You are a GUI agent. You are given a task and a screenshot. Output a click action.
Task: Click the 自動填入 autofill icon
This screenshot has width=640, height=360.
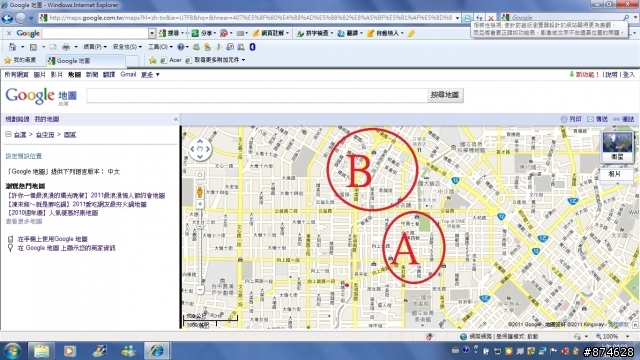pyautogui.click(x=371, y=33)
